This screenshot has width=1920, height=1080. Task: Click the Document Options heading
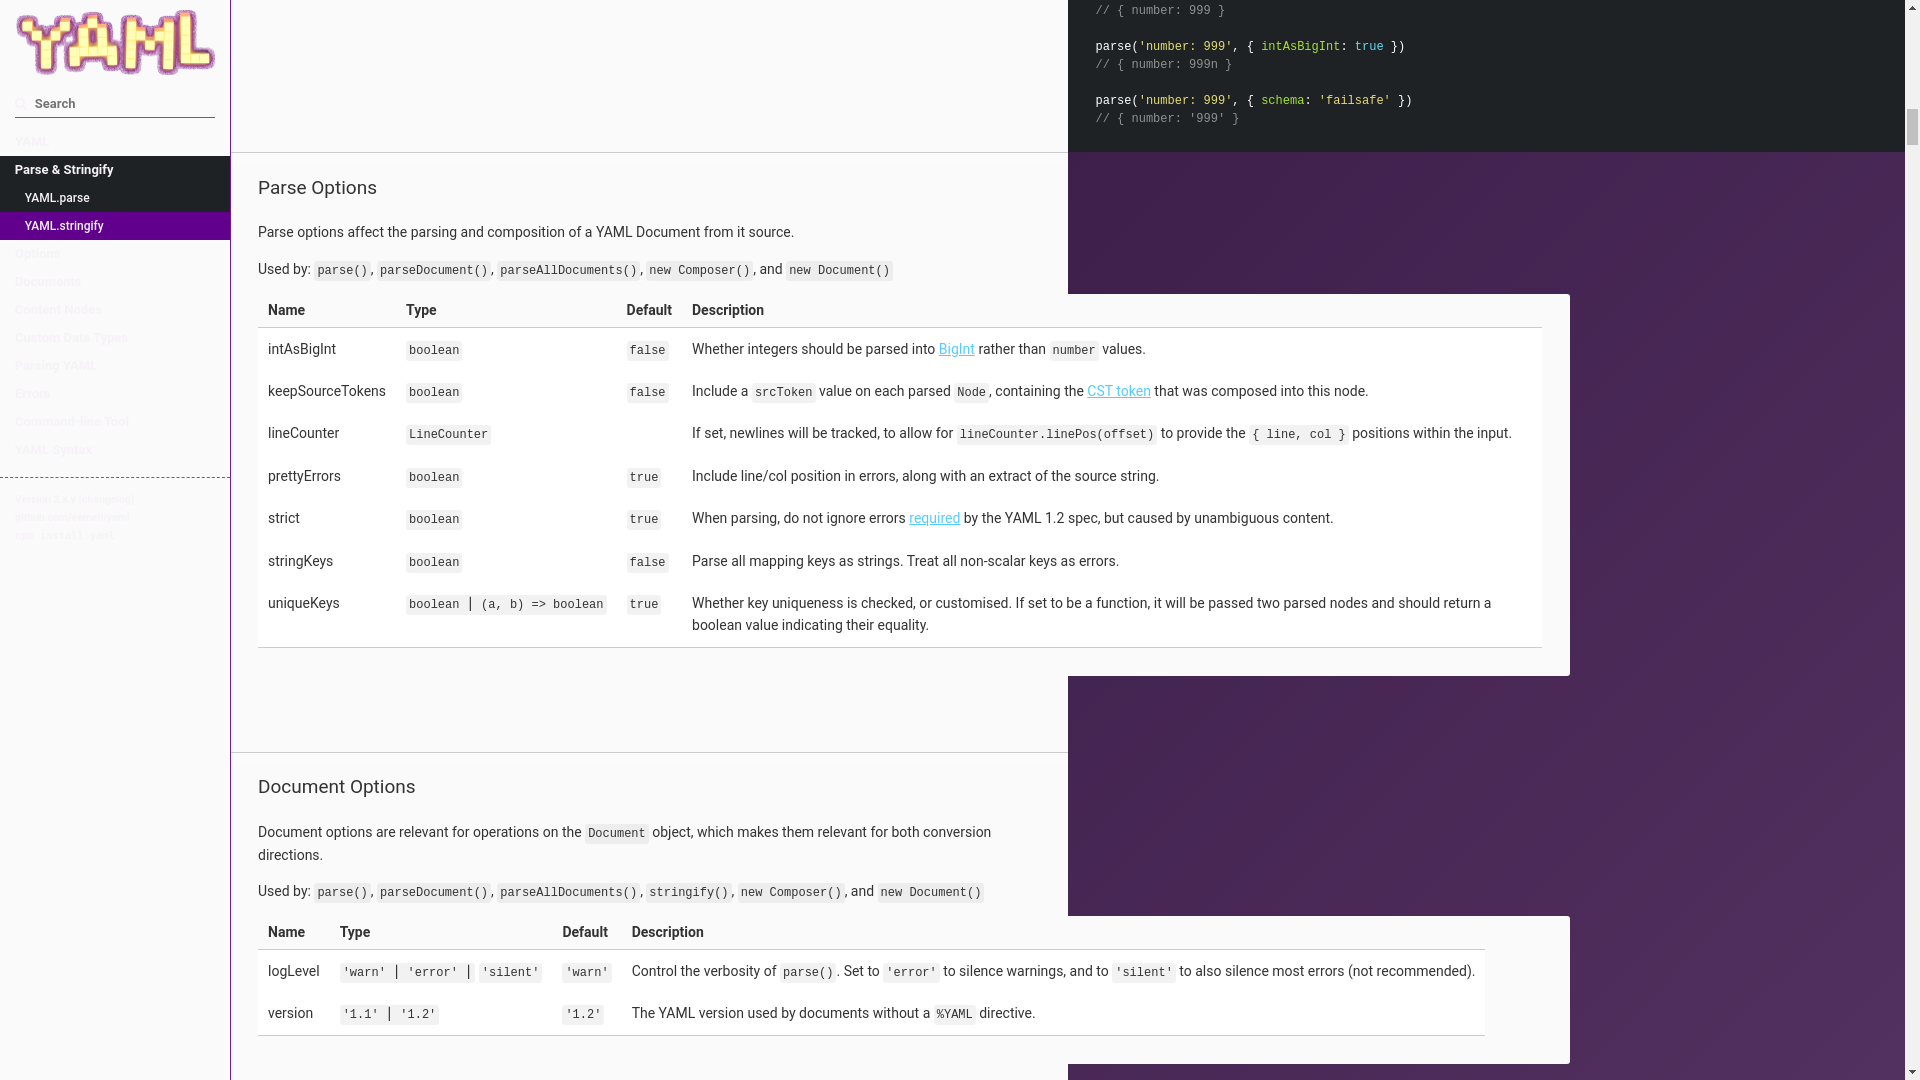(336, 787)
